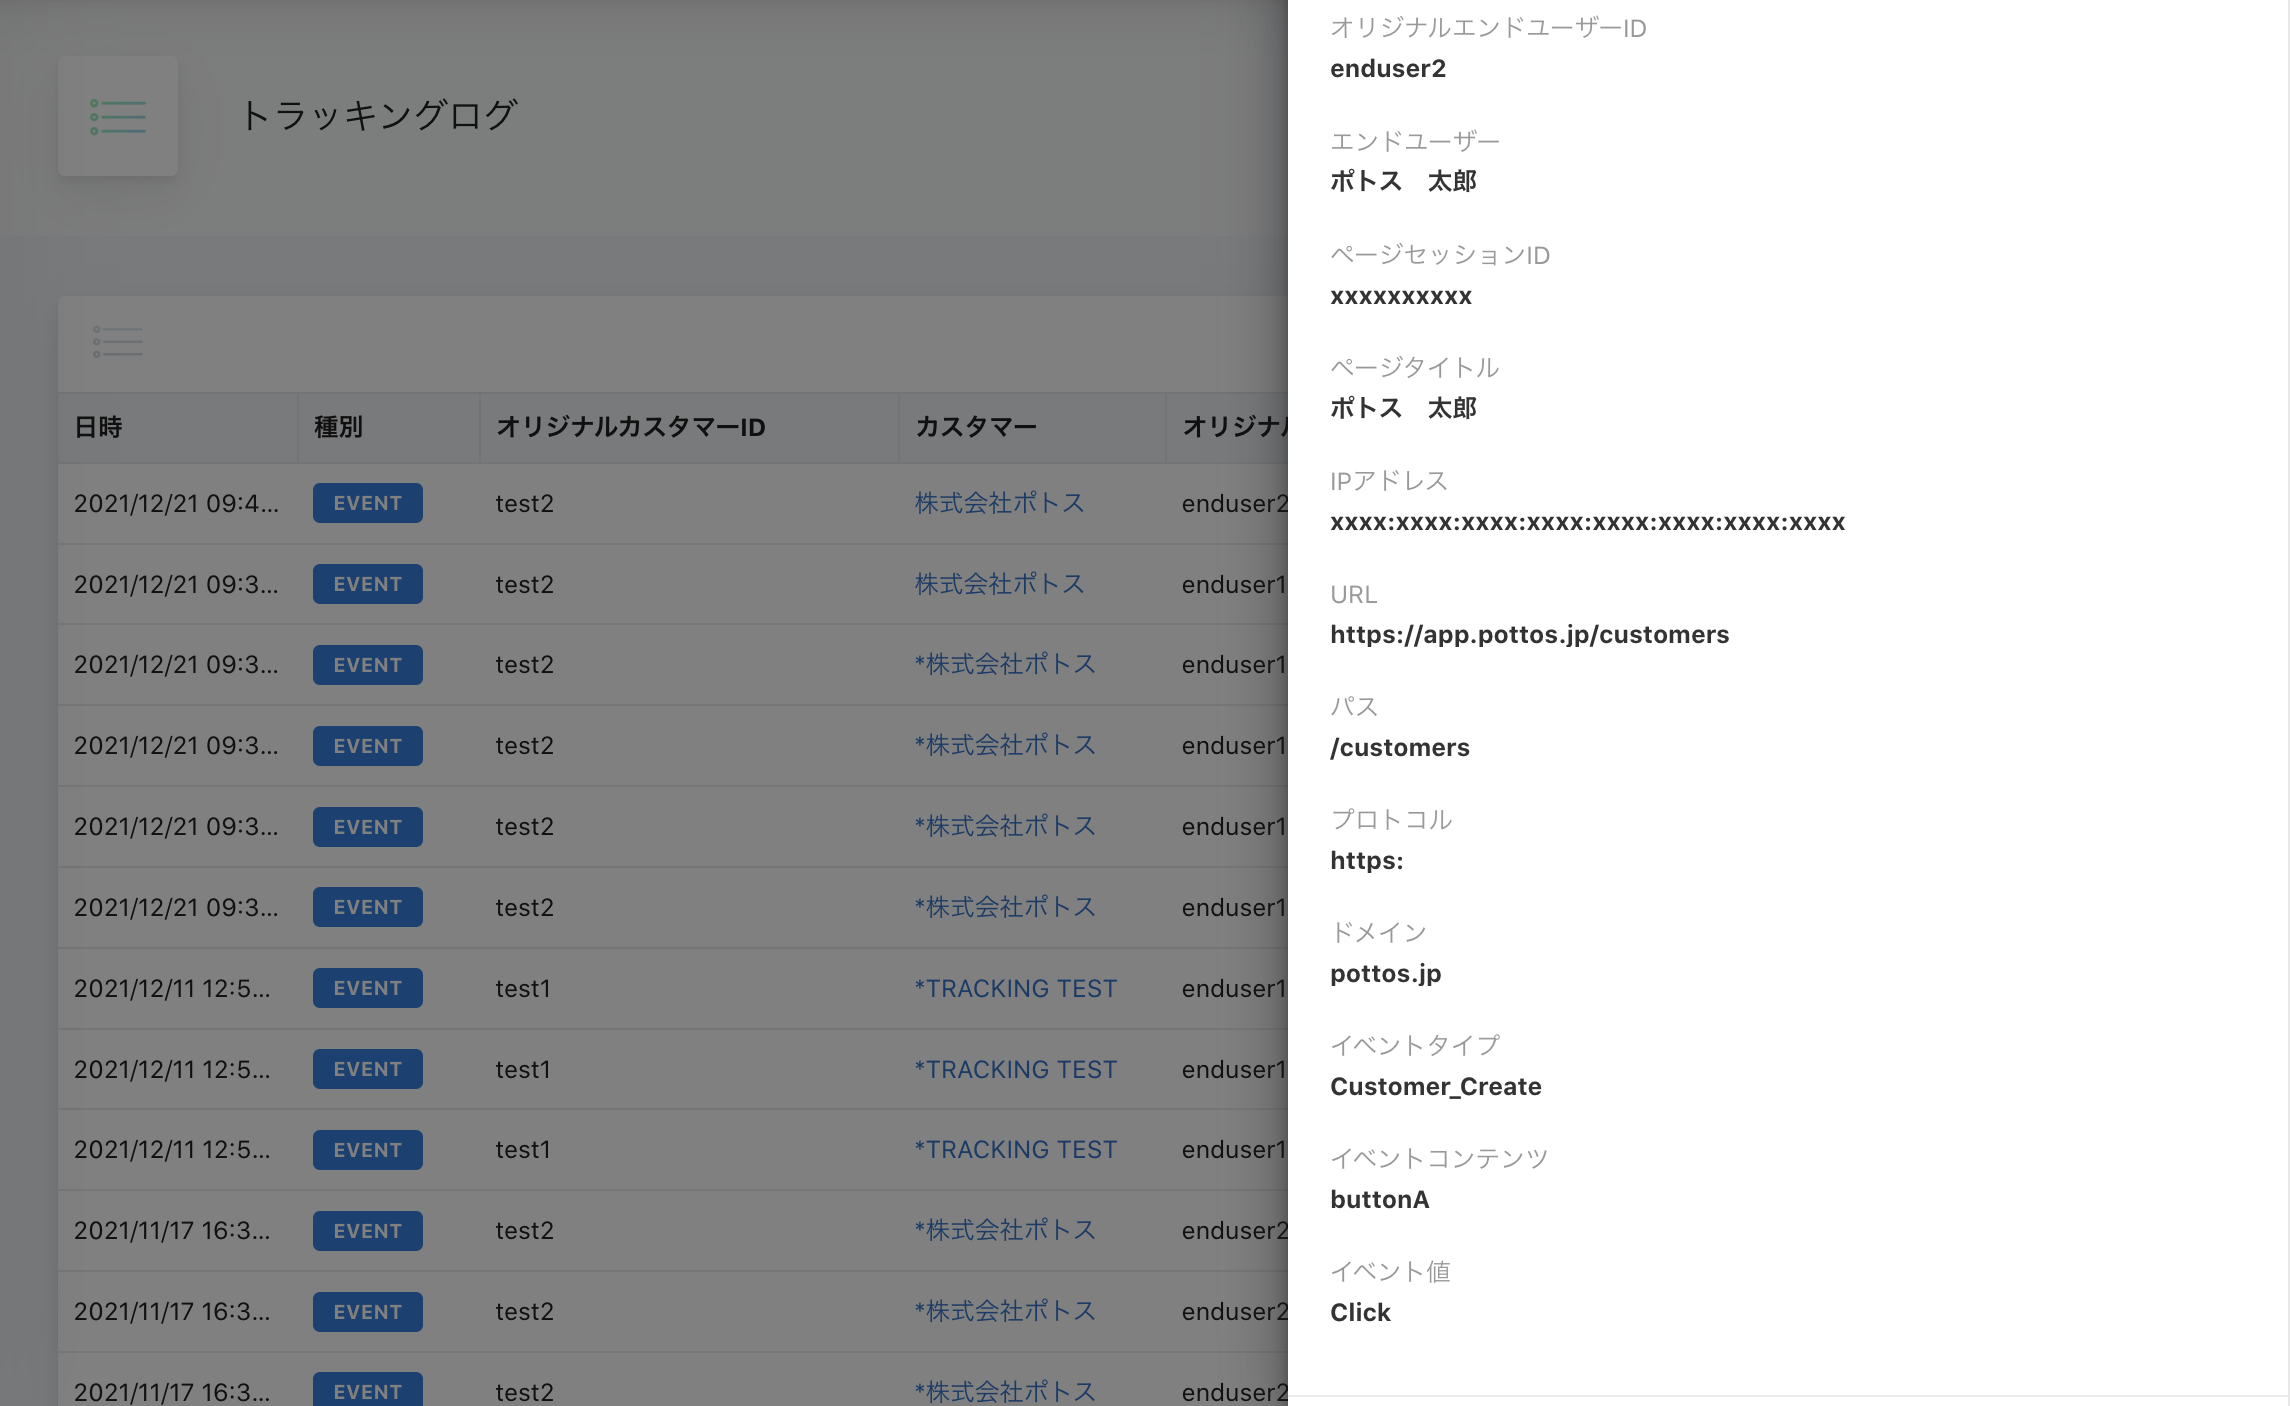
Task: Click the ドメイン label
Action: [x=1378, y=932]
